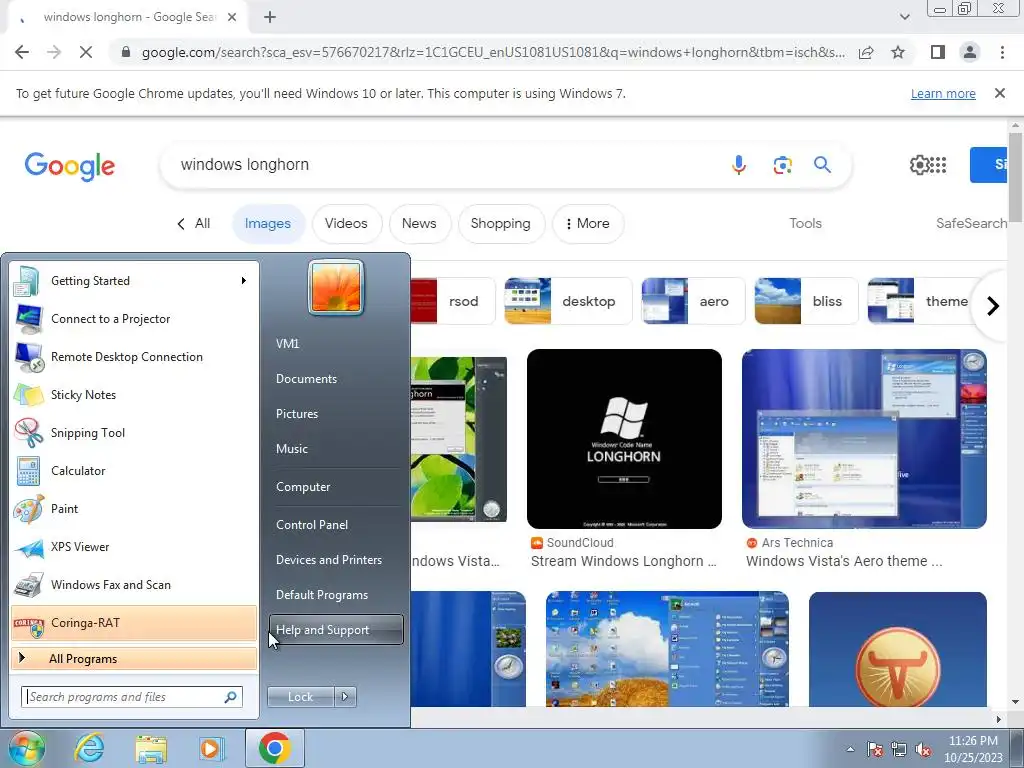Click network tray icon

899,749
